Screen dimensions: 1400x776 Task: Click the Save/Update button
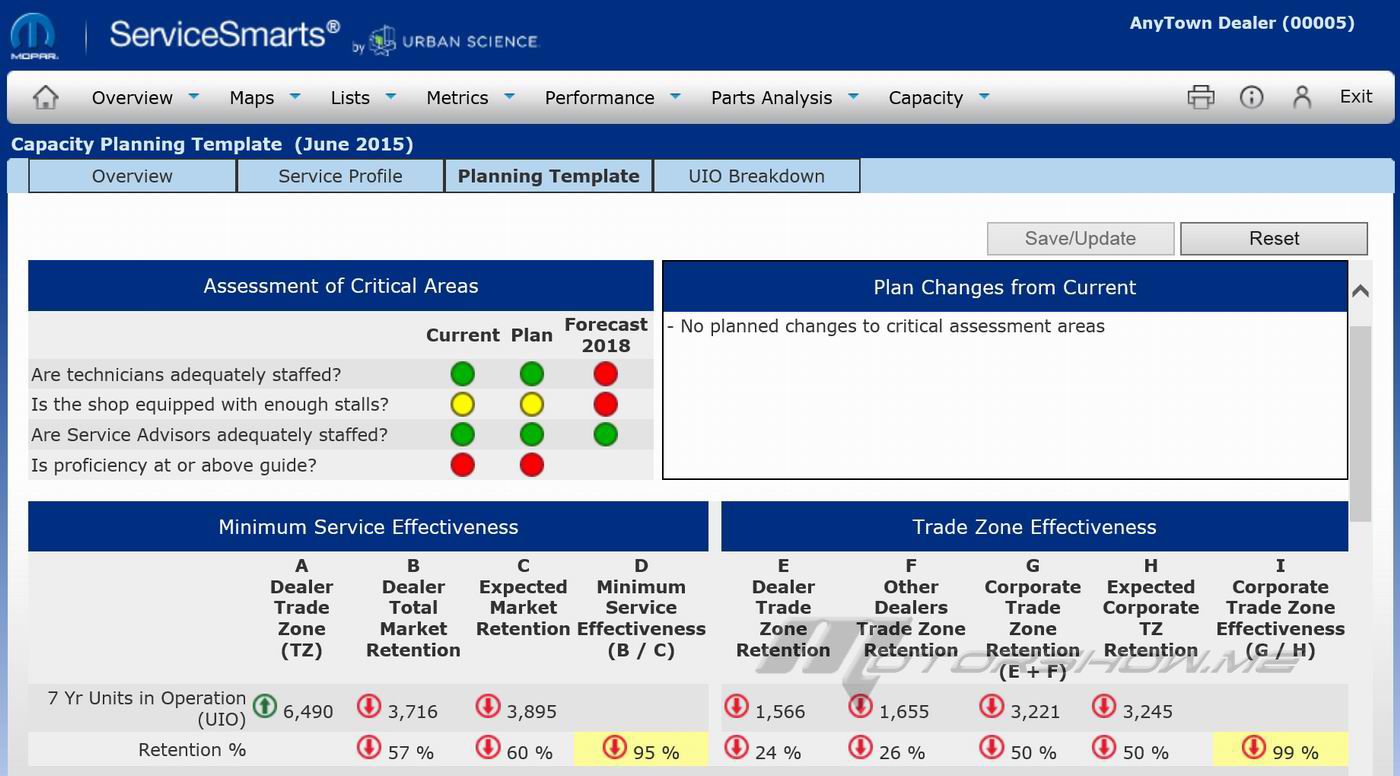1080,238
